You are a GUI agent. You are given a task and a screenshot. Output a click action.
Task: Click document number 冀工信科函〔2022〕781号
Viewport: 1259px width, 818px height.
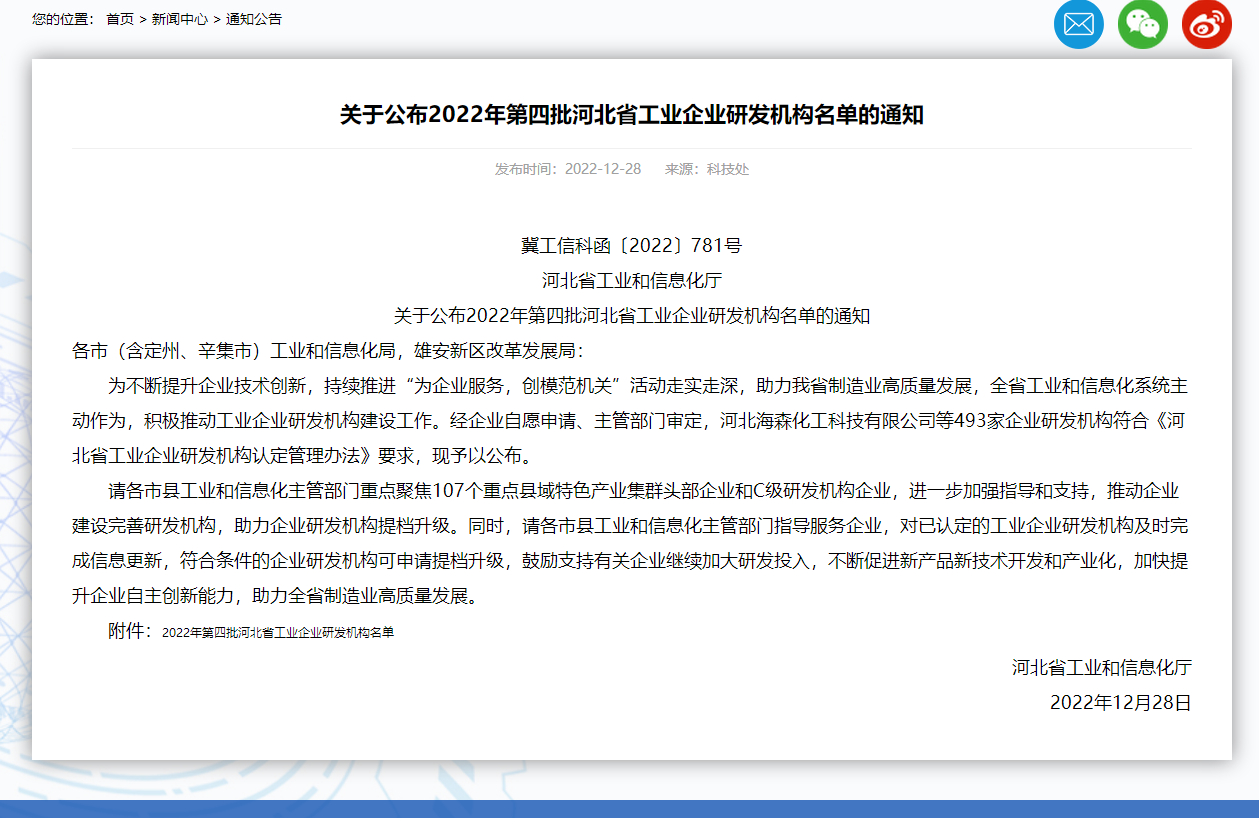coord(631,246)
